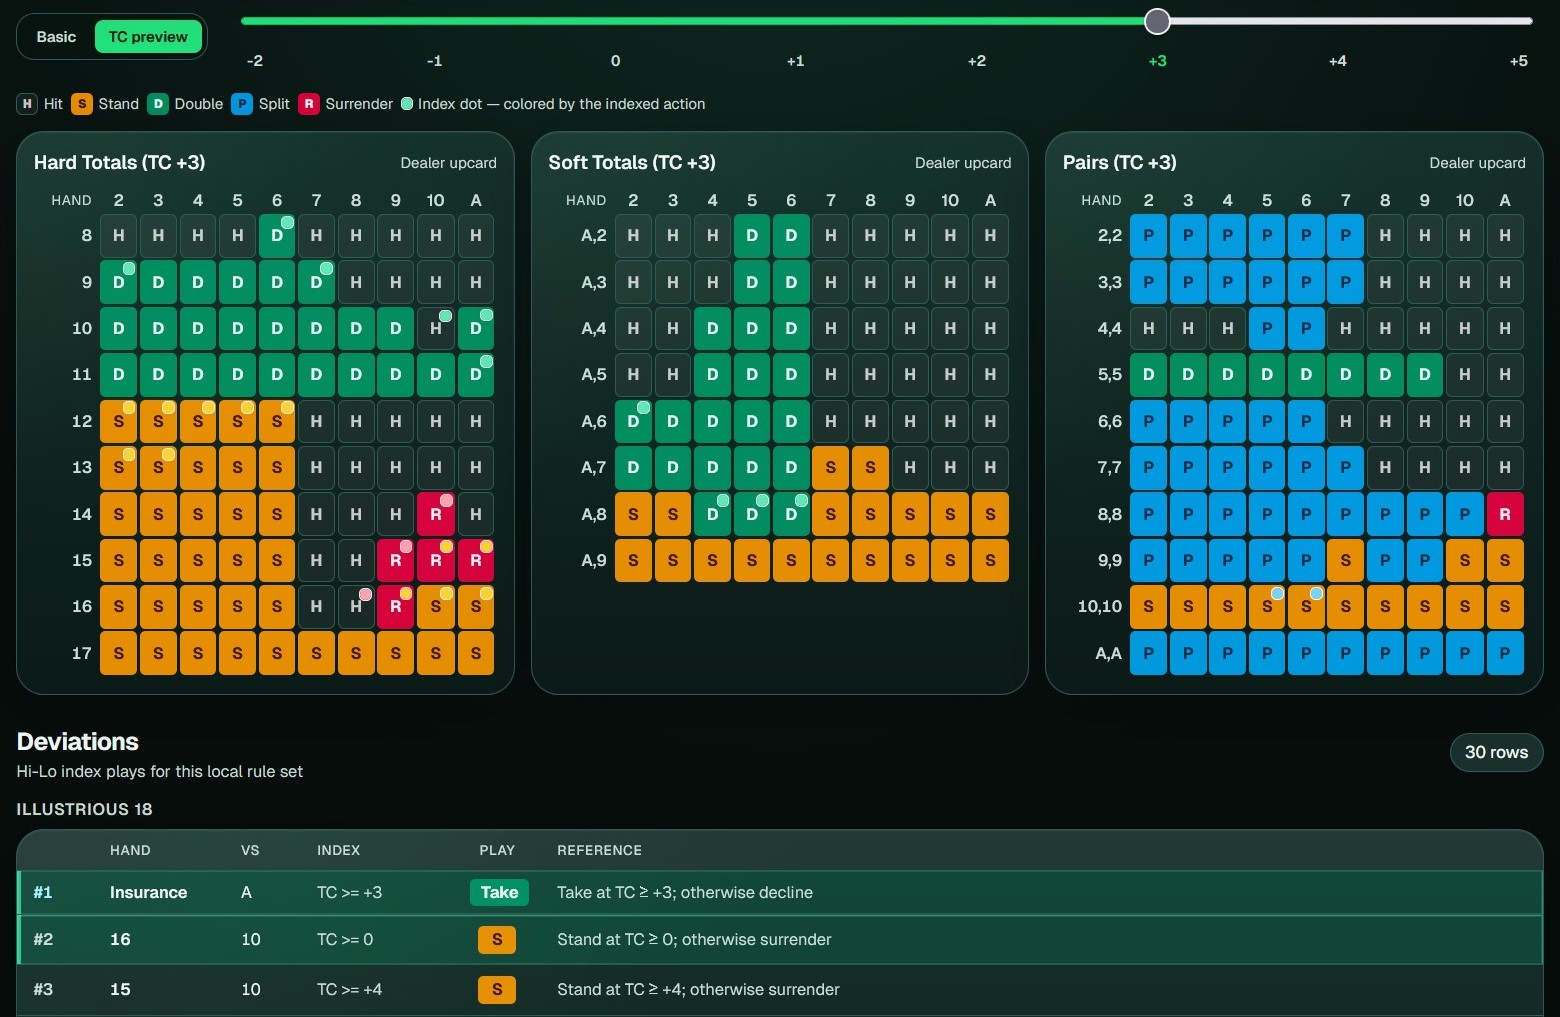Select soft A,9 vs dealer Ace stand cell
Viewport: 1560px width, 1017px height.
[x=990, y=560]
